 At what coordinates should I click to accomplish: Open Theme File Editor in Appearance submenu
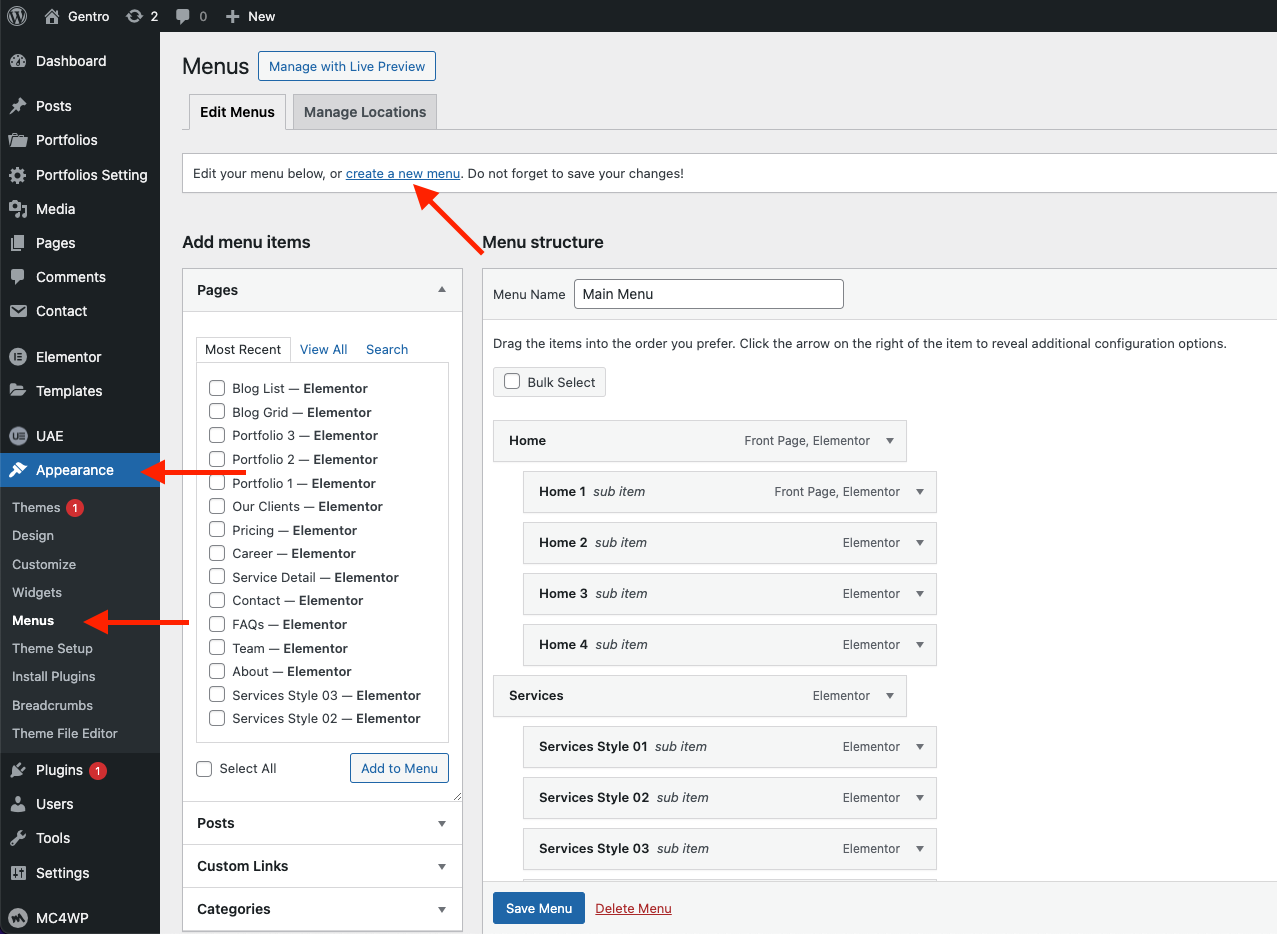coord(65,733)
